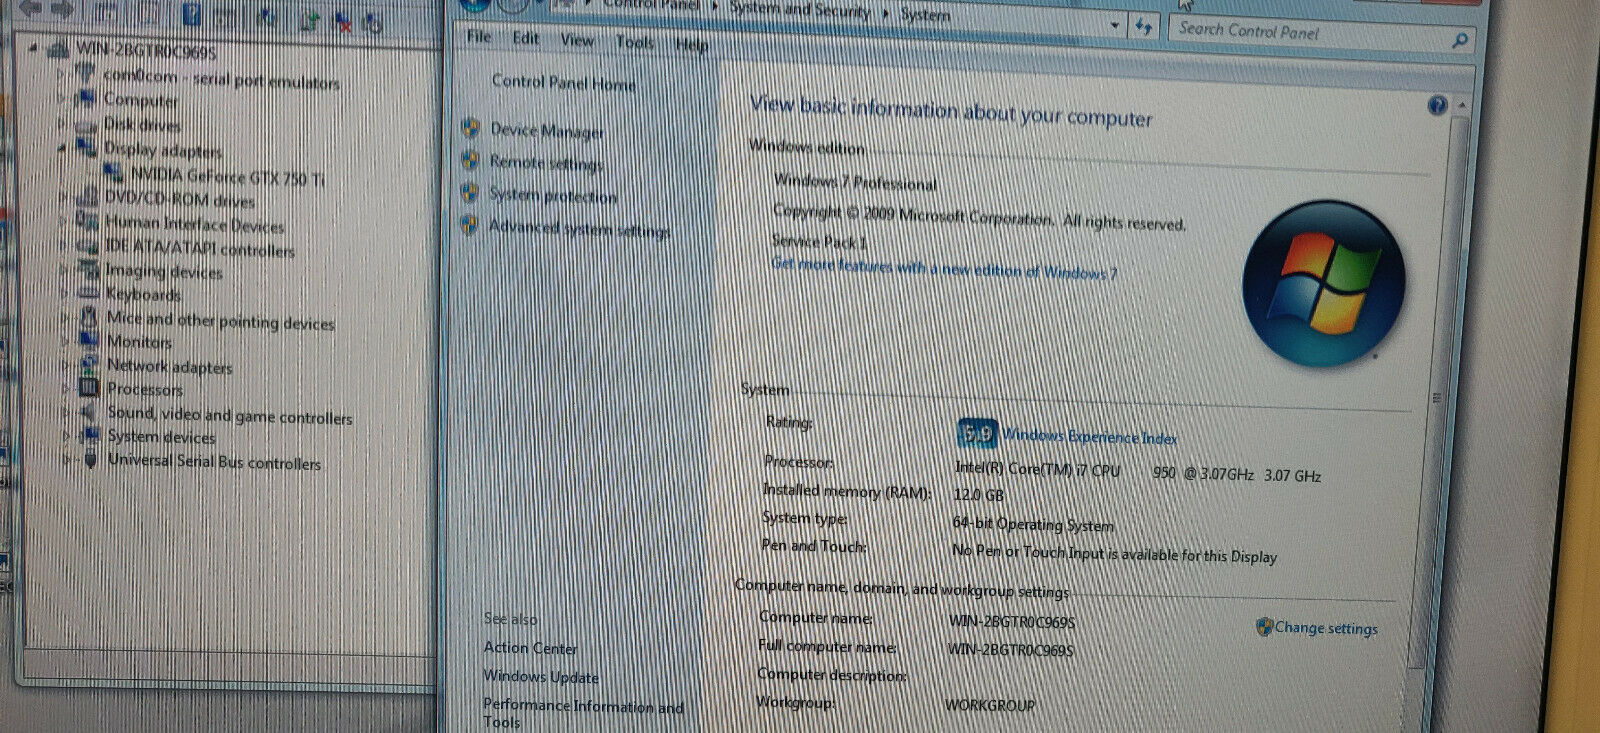Expand the com0com serial port emulators node
Image resolution: width=1600 pixels, height=733 pixels.
61,74
